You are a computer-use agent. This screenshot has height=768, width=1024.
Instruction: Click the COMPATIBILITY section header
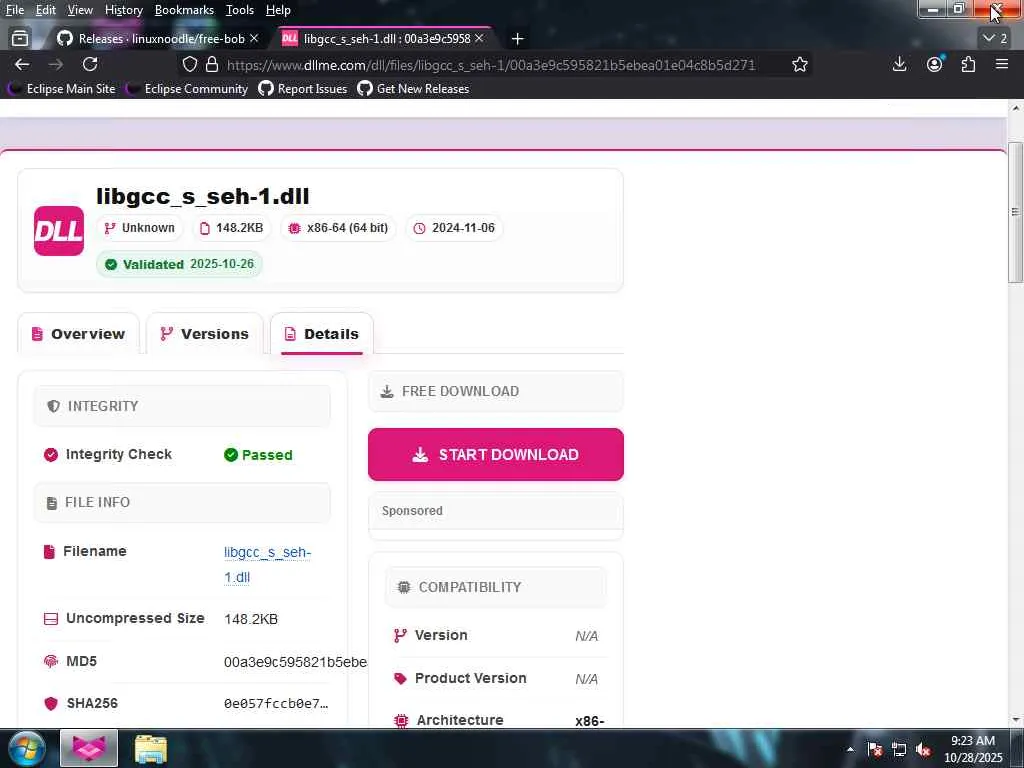coord(496,587)
